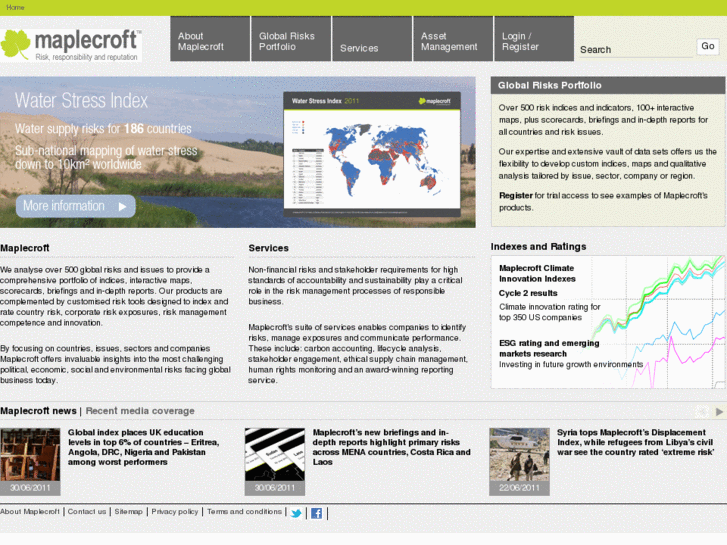Open the Login / Register menu
Image resolution: width=727 pixels, height=545 pixels.
[x=534, y=39]
